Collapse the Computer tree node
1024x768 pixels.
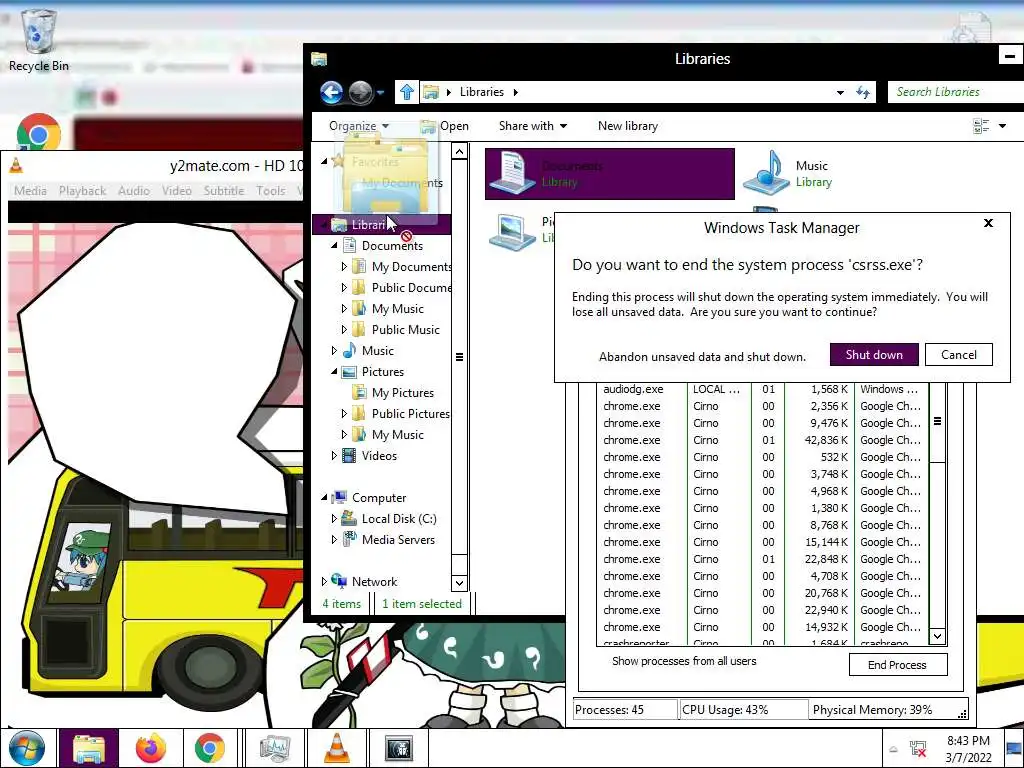[325, 498]
